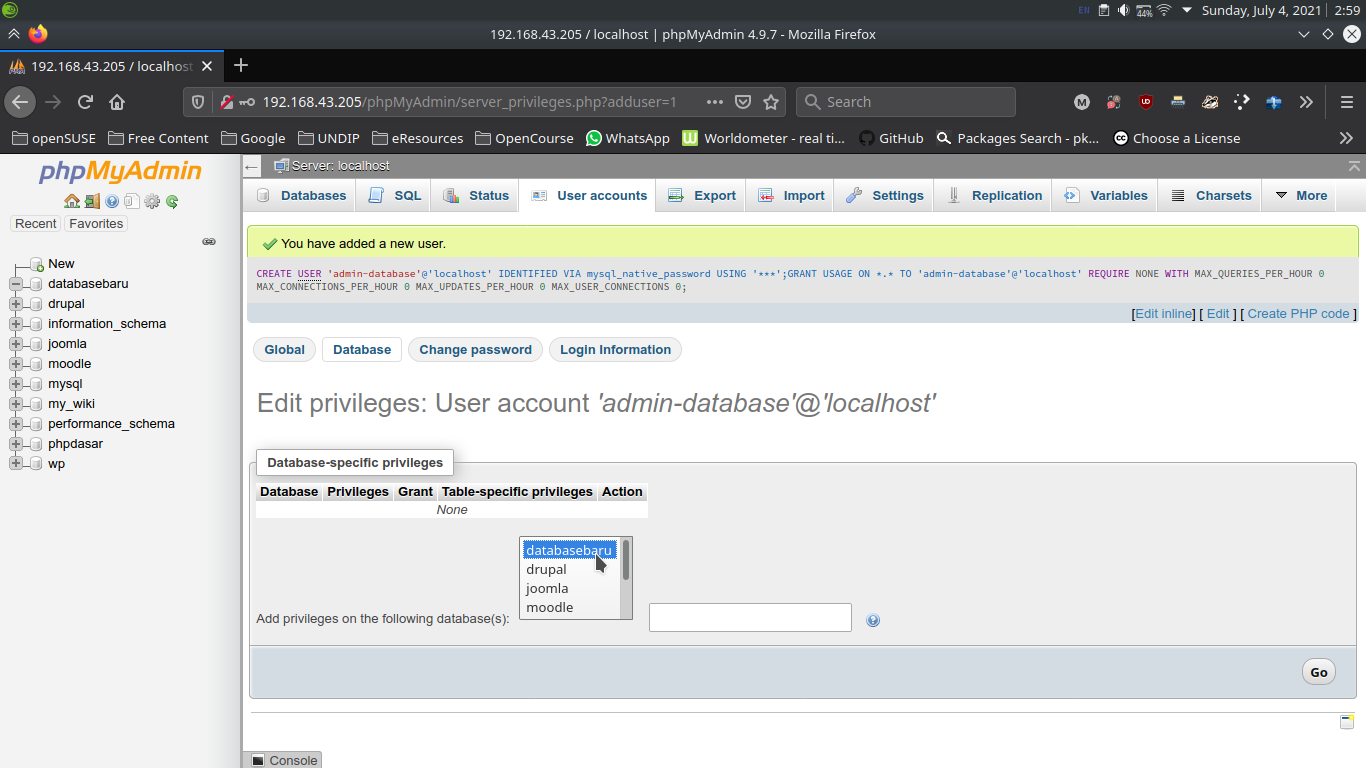Open the Change password sub-tab
Screen dimensions: 1366x768
click(475, 350)
